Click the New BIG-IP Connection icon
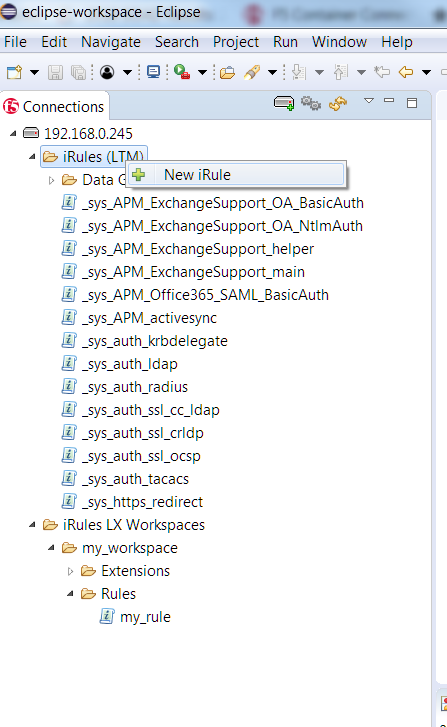Viewport: 447px width, 727px height. (284, 103)
